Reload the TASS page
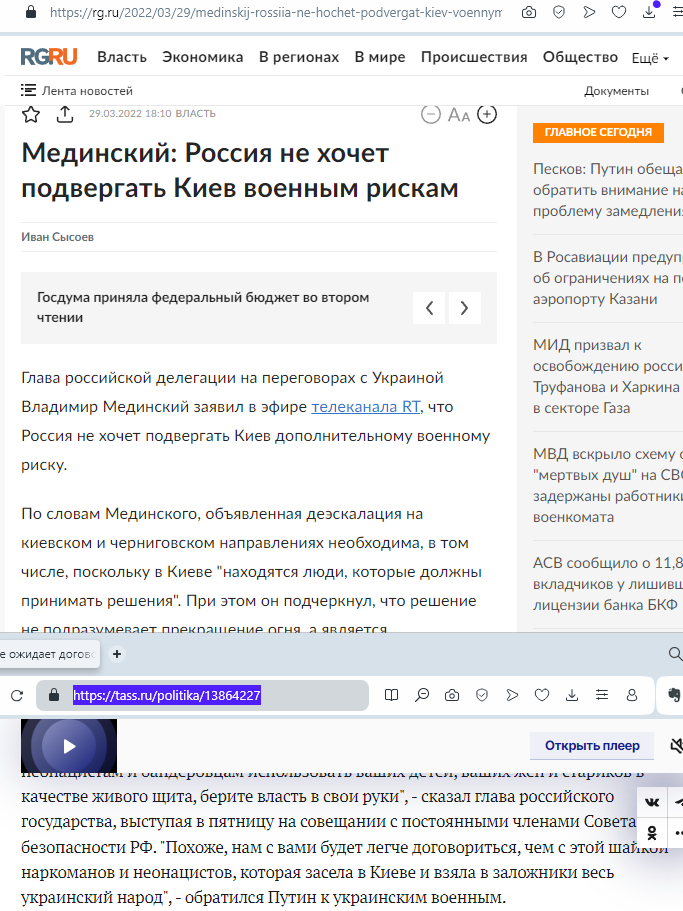683x911 pixels. point(17,695)
